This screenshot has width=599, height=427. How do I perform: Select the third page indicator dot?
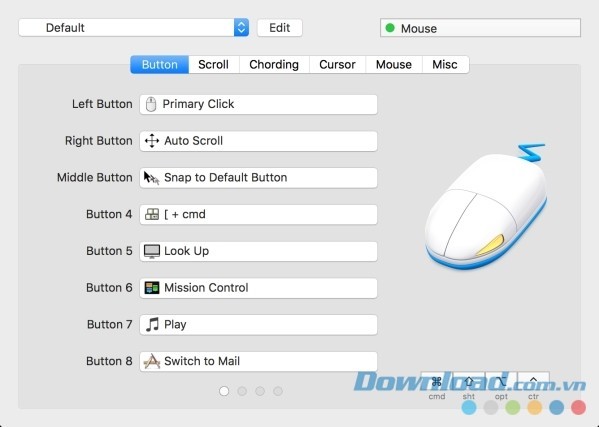coord(260,391)
